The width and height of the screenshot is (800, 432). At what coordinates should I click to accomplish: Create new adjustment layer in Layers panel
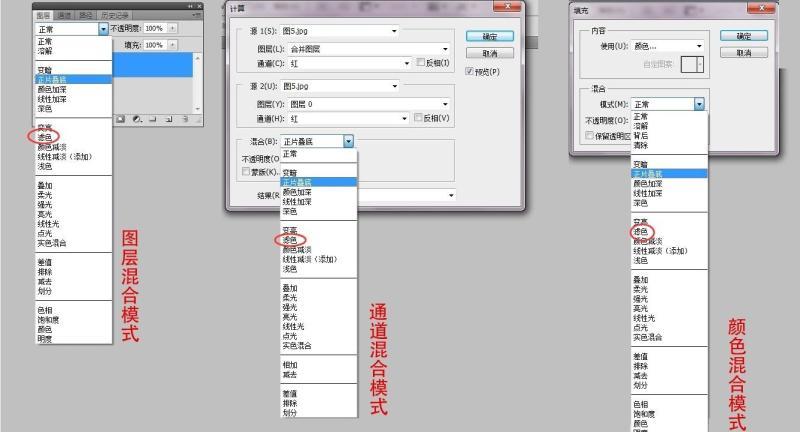pos(137,119)
